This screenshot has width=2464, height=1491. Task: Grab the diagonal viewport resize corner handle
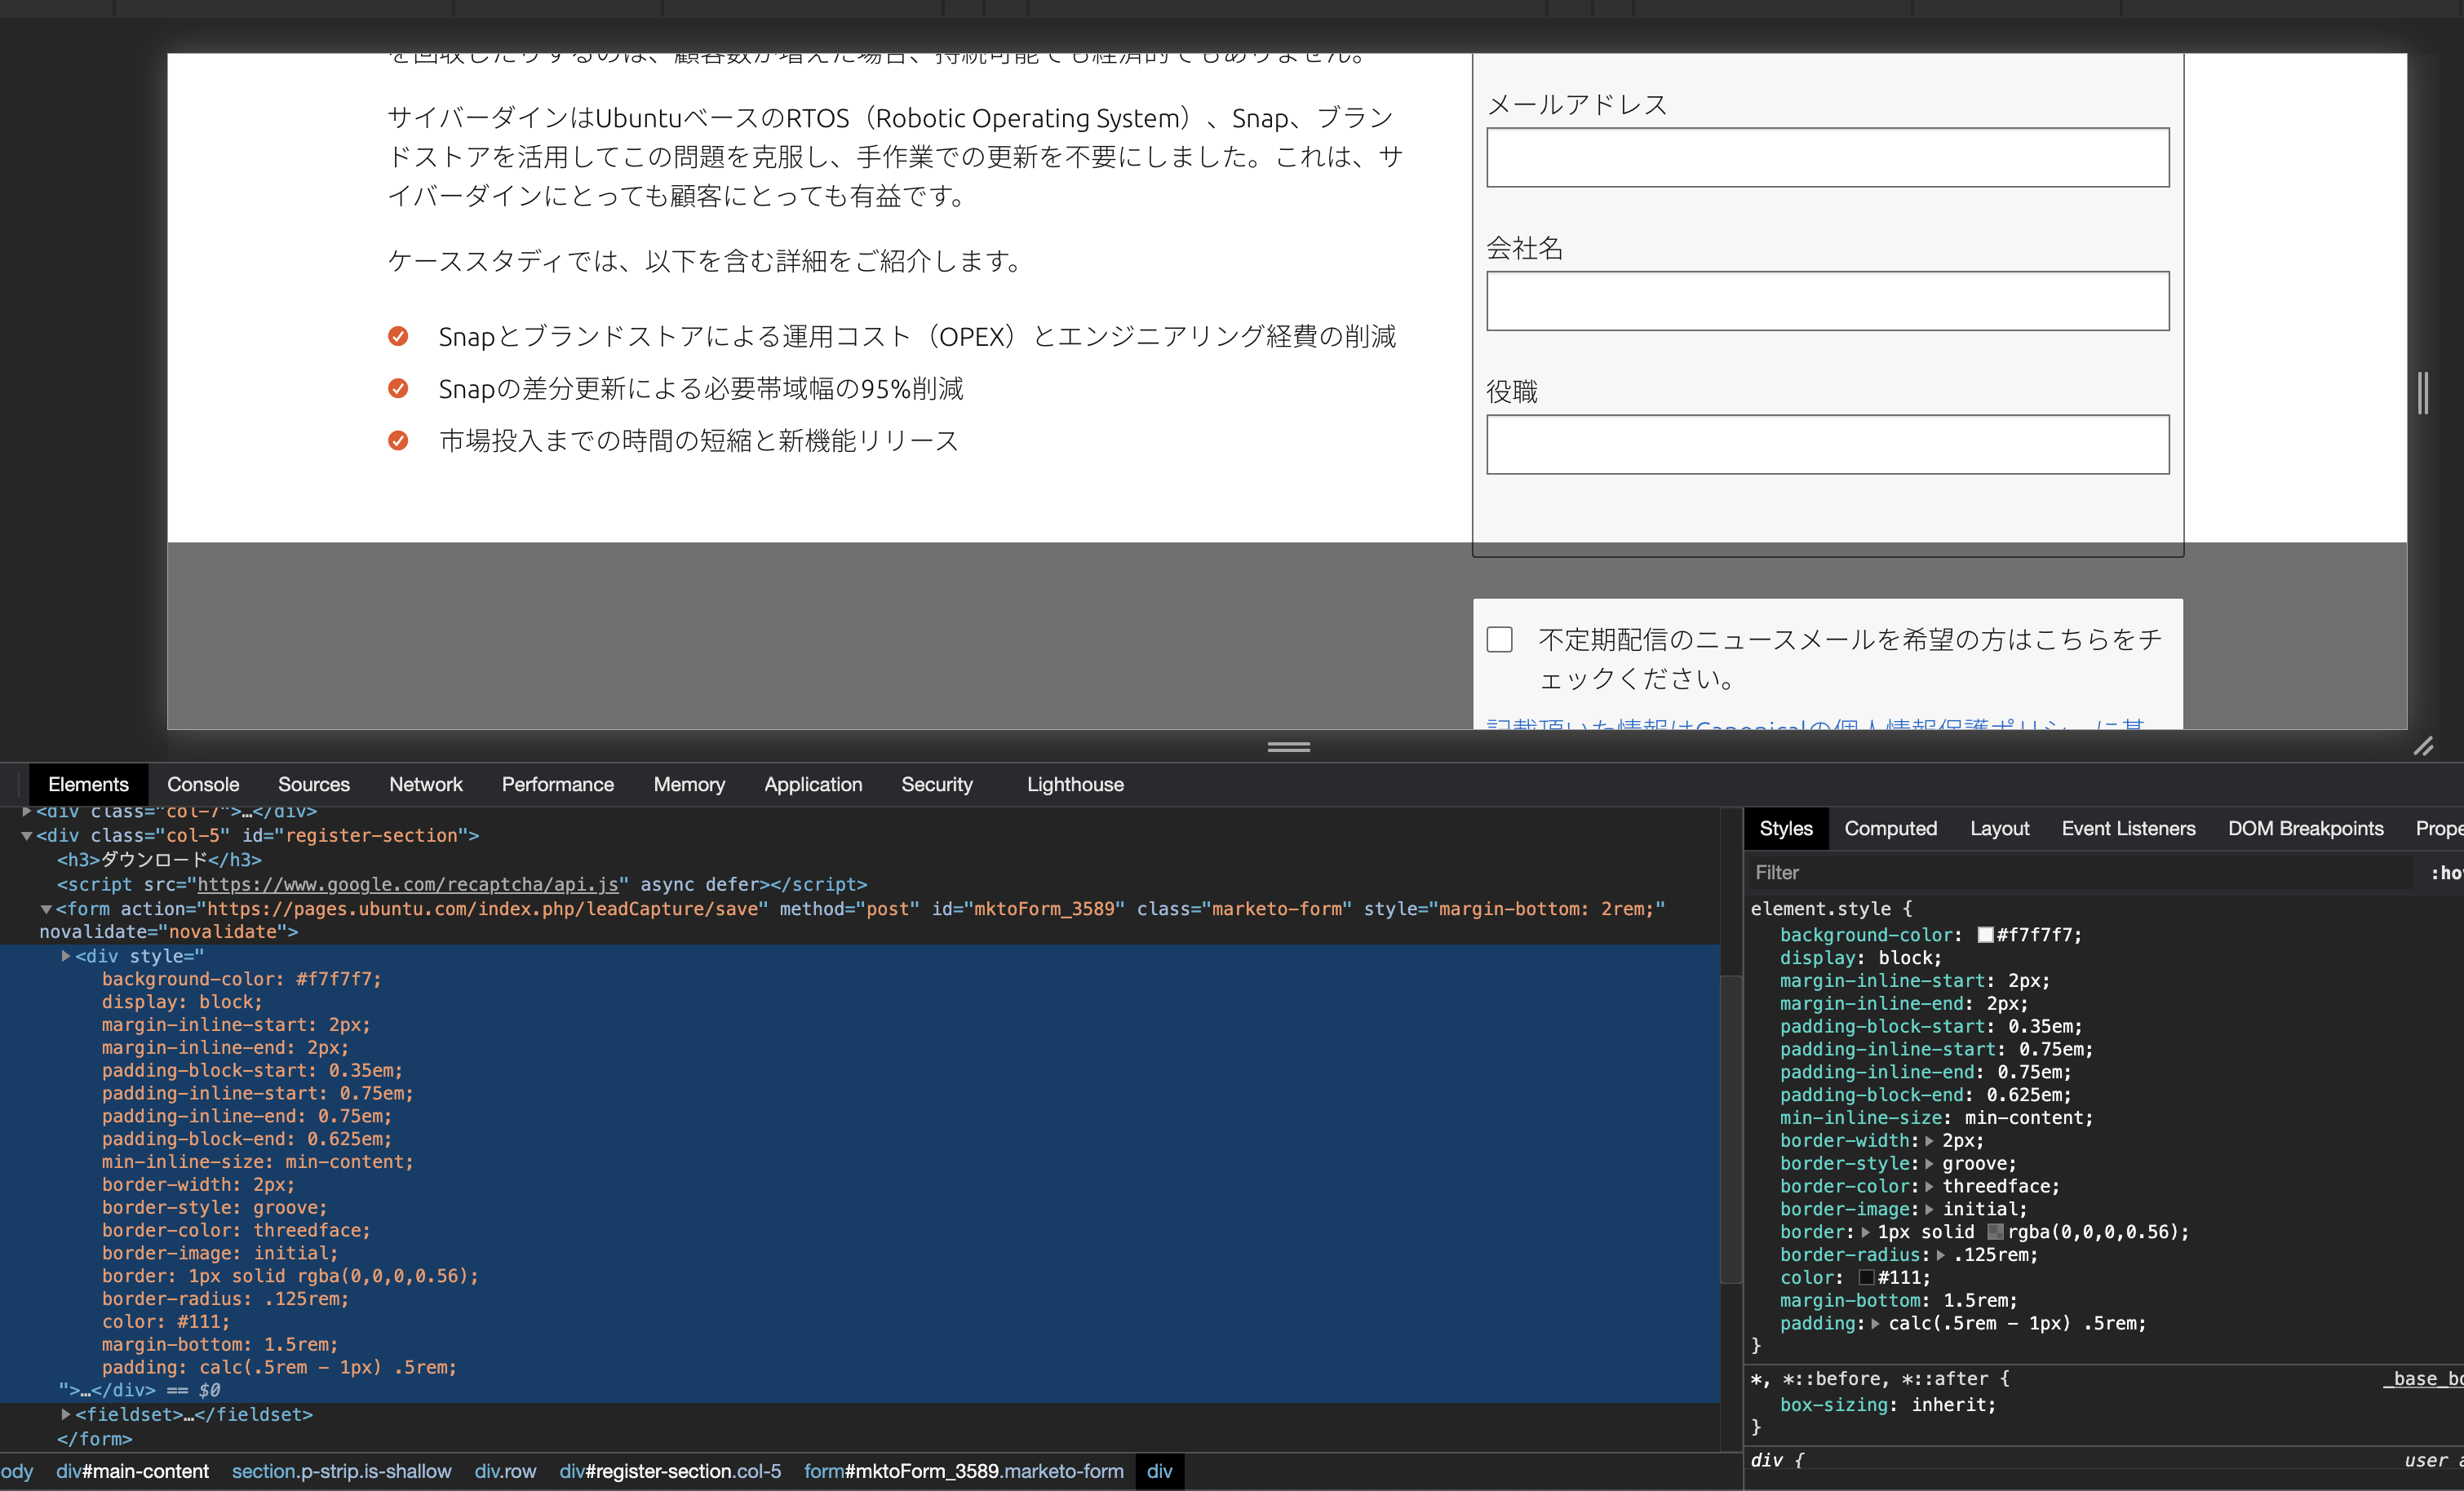click(x=2423, y=746)
